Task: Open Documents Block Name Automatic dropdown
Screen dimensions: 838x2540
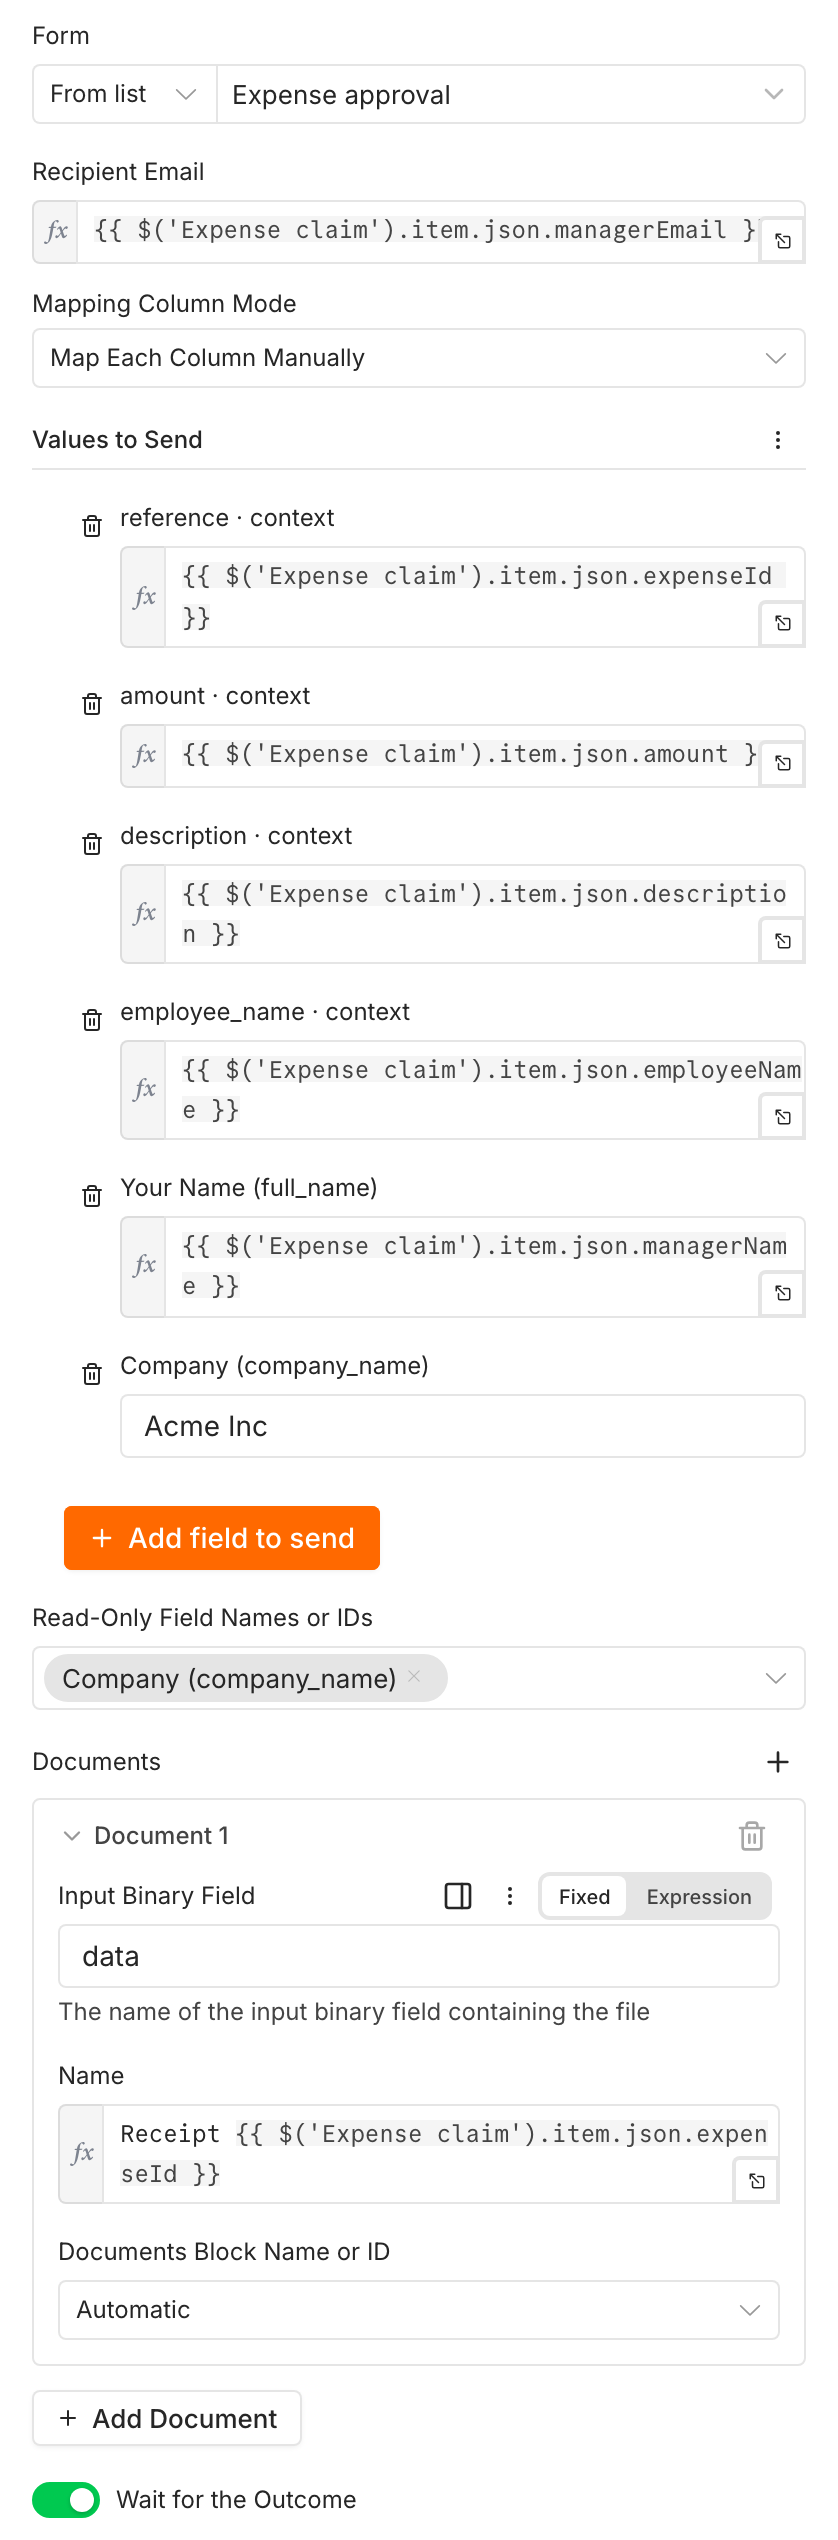Action: [x=419, y=2310]
